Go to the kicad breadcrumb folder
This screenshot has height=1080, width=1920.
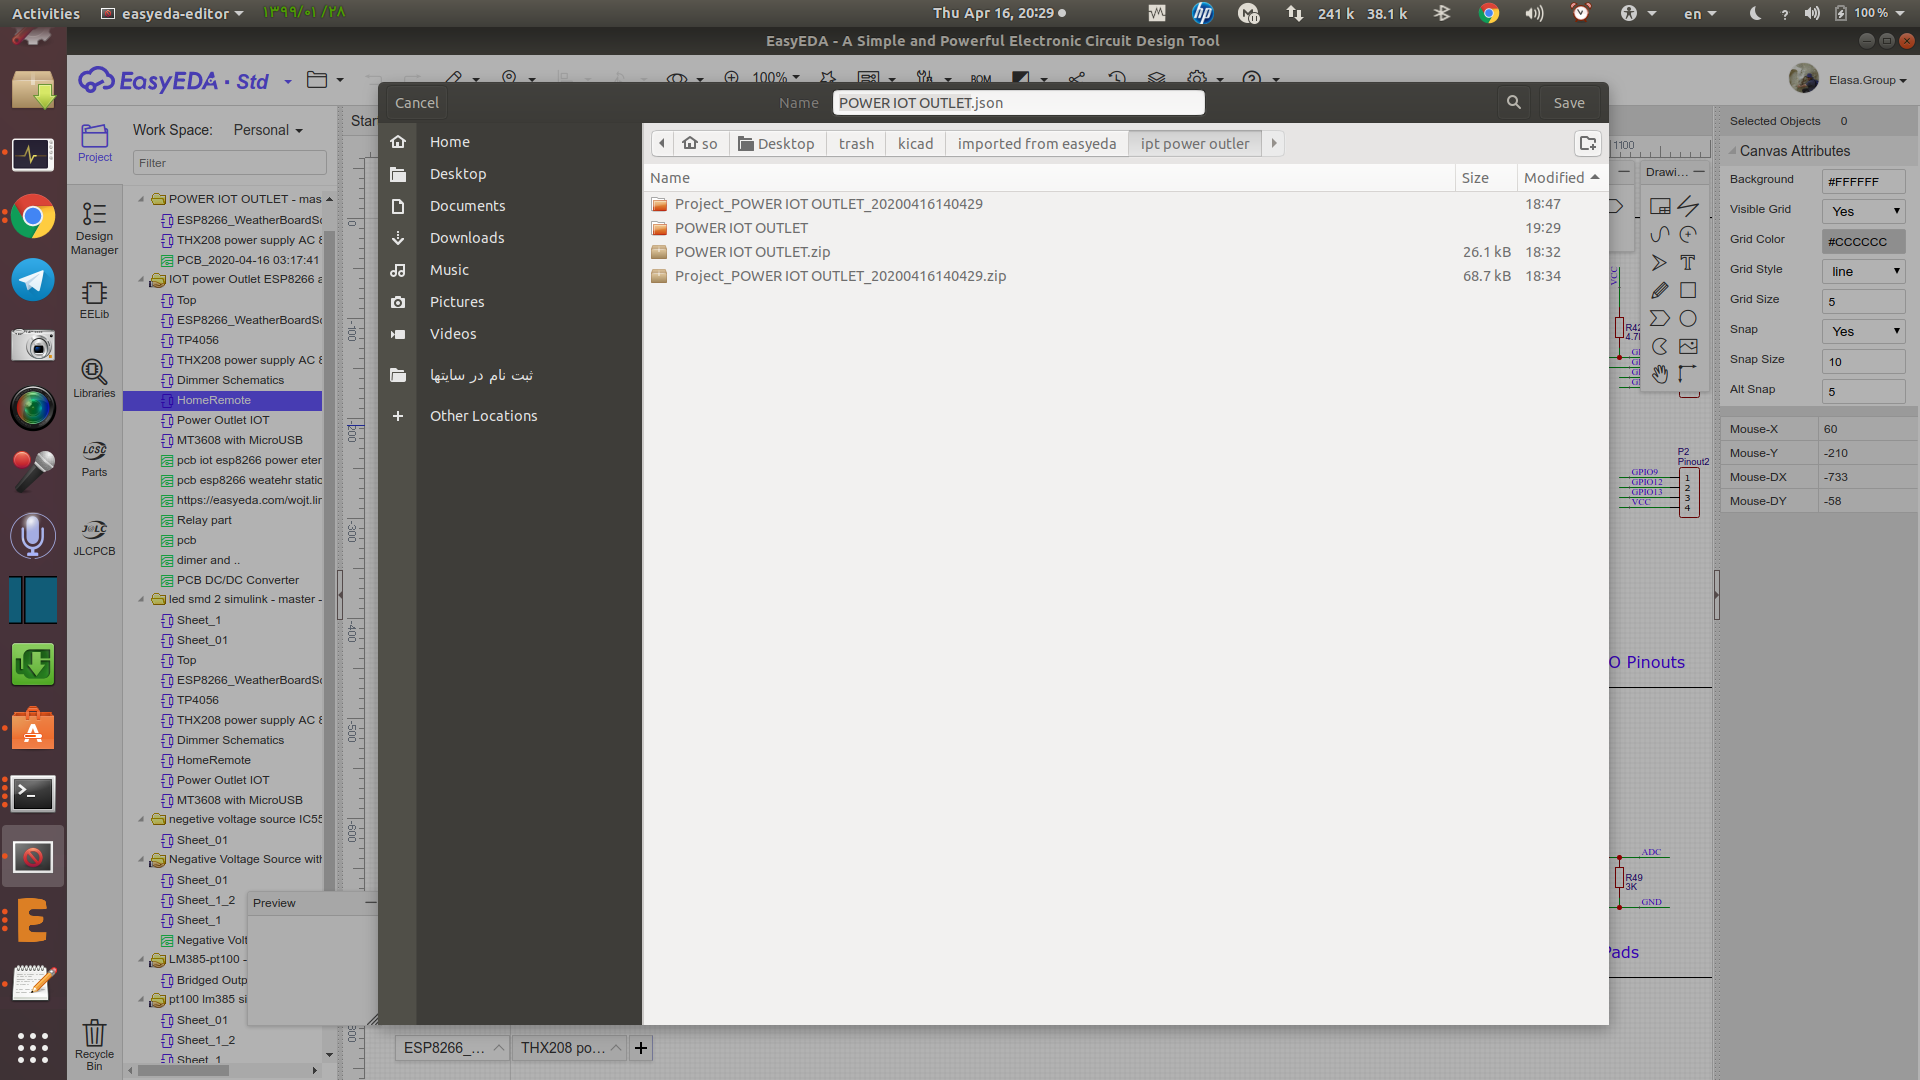pyautogui.click(x=915, y=143)
